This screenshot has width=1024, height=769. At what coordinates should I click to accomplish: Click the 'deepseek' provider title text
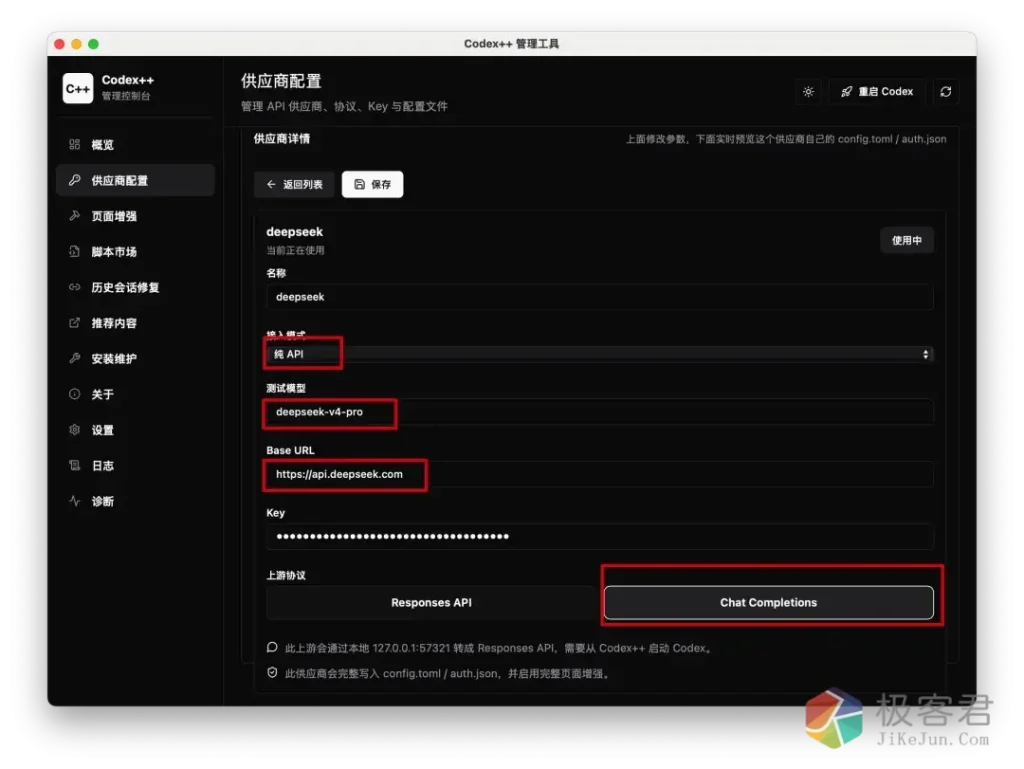(x=295, y=232)
